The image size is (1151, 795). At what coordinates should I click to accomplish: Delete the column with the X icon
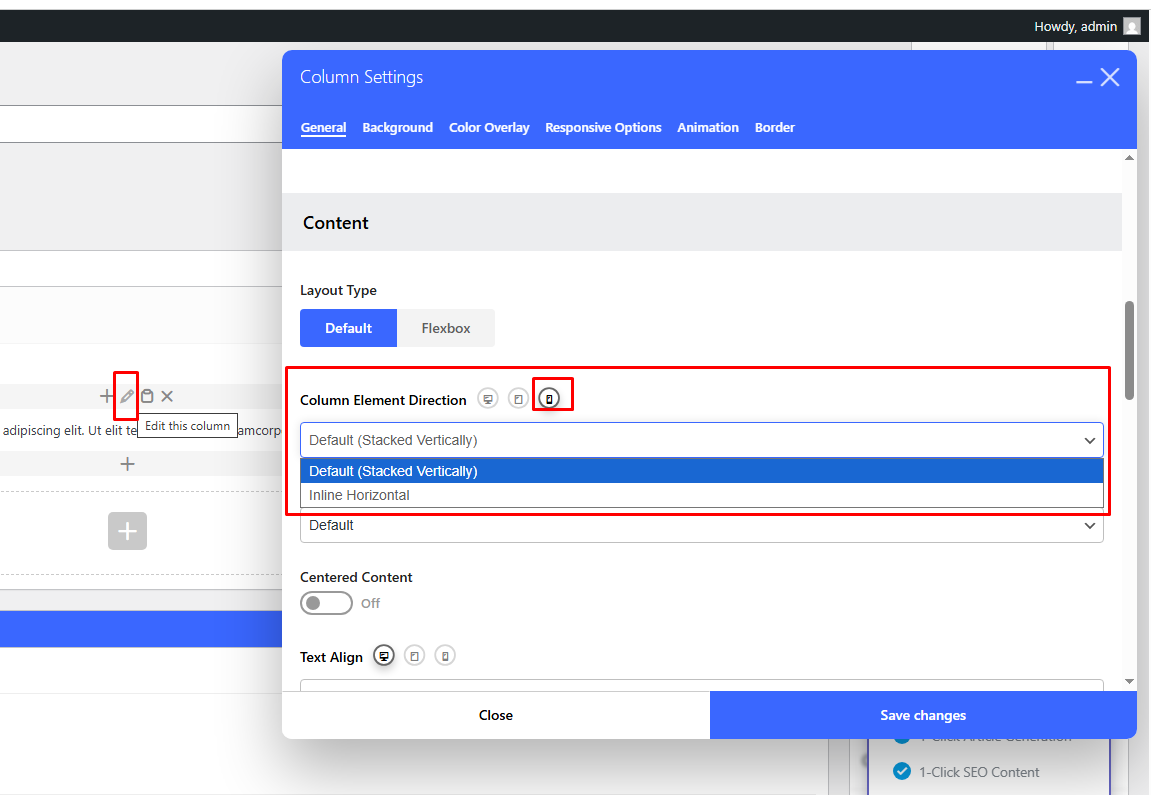click(167, 396)
